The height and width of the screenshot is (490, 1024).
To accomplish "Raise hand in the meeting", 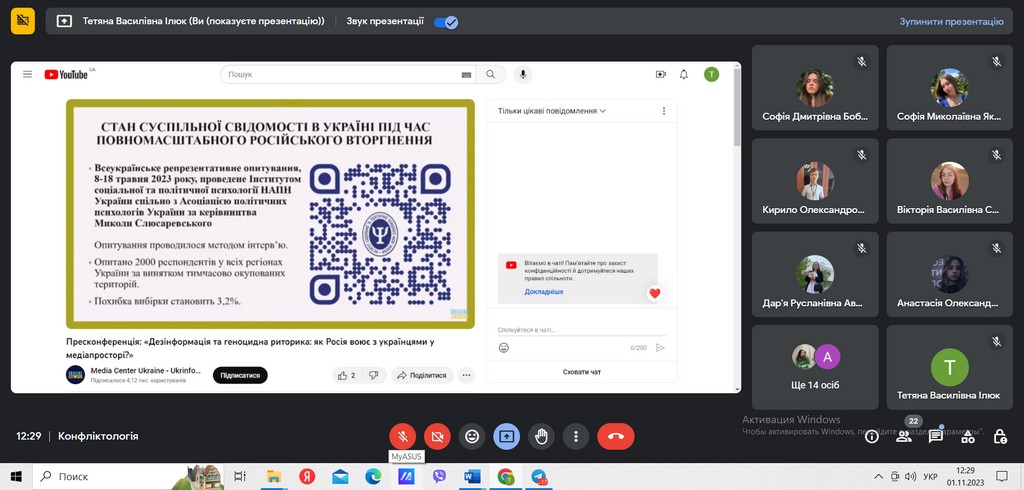I will [541, 436].
